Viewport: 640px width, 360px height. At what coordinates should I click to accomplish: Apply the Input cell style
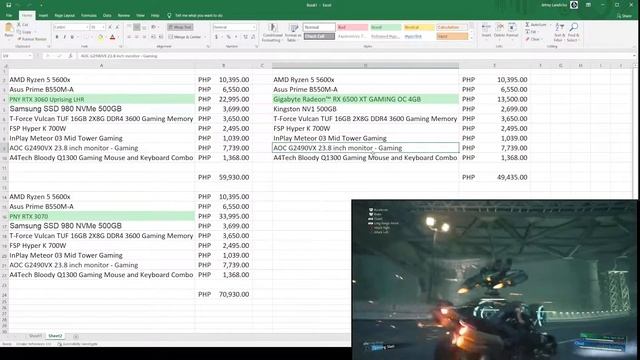(451, 36)
